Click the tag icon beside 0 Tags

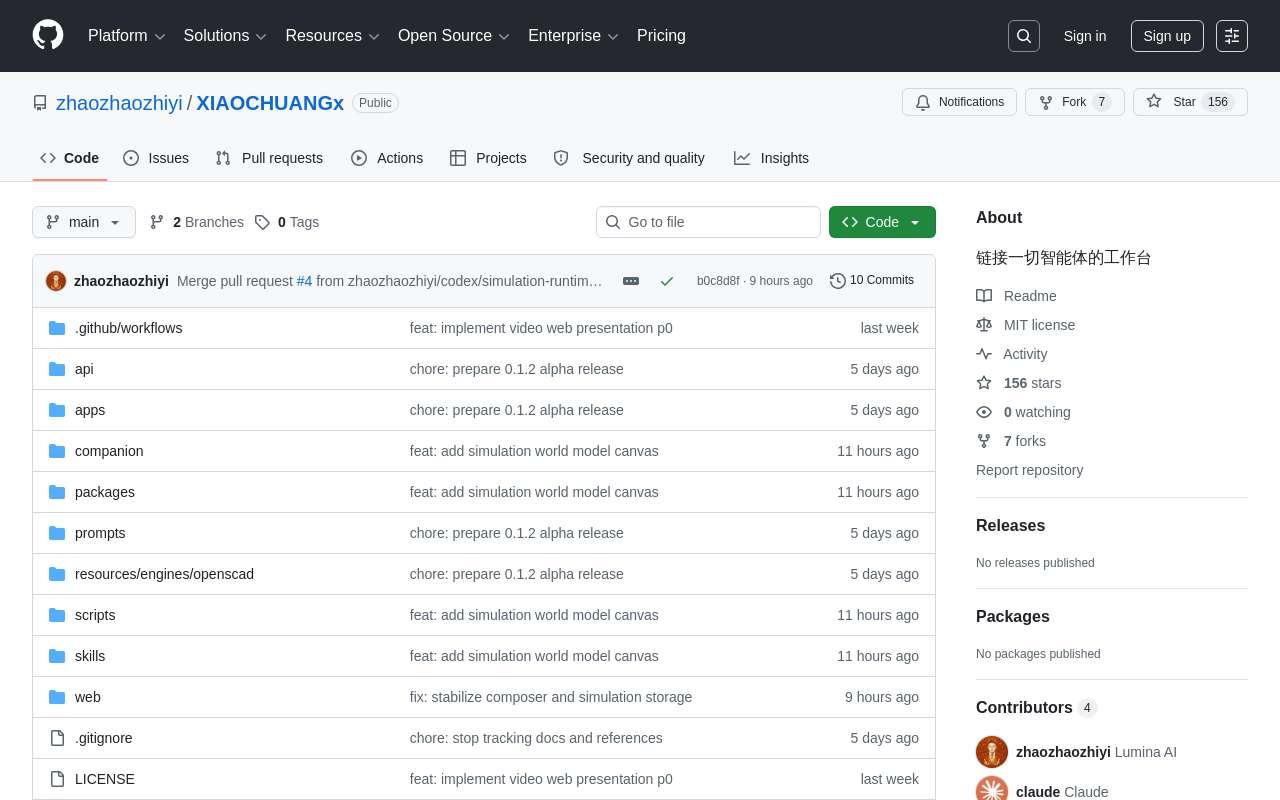262,222
